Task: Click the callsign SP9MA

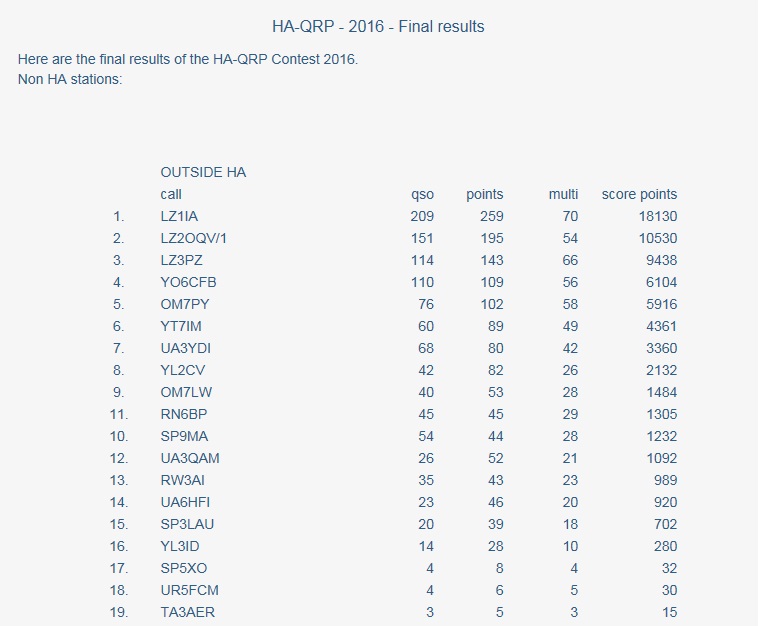Action: pyautogui.click(x=184, y=436)
